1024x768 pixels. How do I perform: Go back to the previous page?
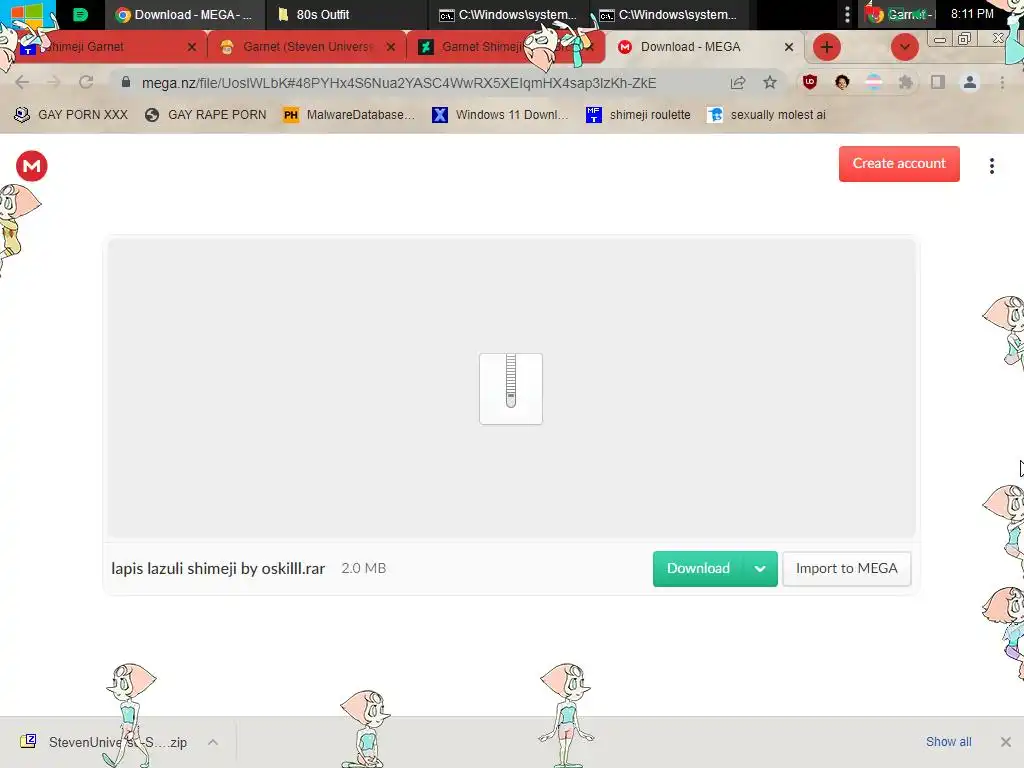click(22, 82)
